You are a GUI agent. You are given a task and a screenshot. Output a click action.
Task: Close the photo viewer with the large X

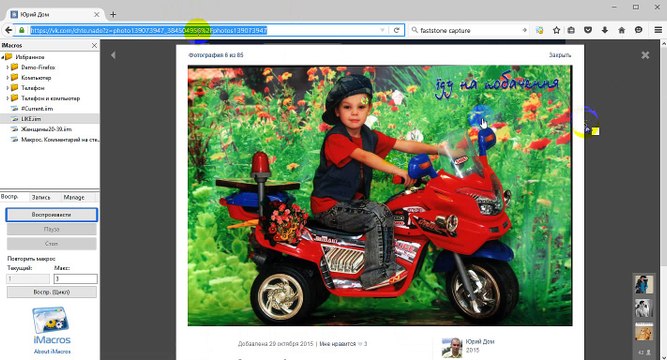(x=645, y=55)
